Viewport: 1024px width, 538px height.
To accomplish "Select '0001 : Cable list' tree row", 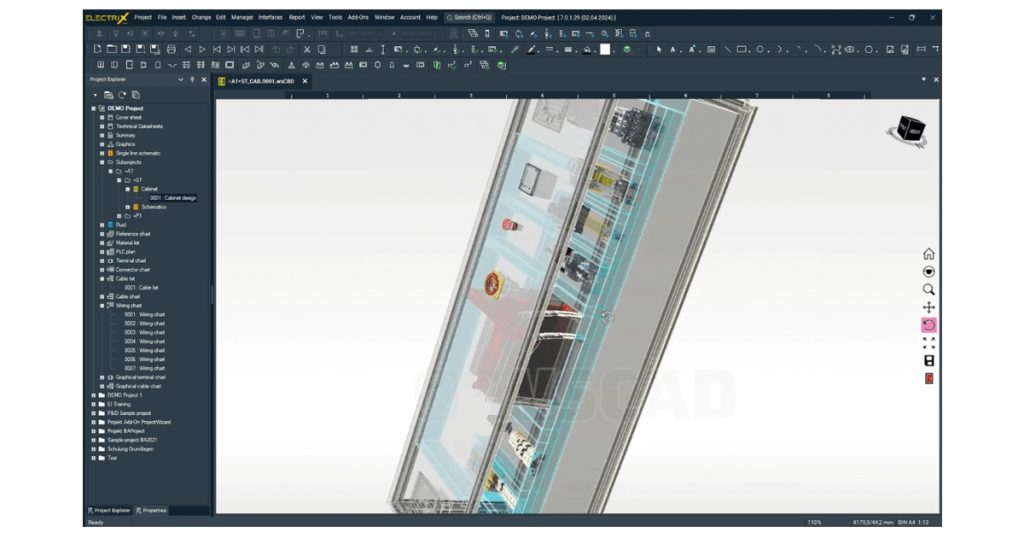I will [x=141, y=288].
